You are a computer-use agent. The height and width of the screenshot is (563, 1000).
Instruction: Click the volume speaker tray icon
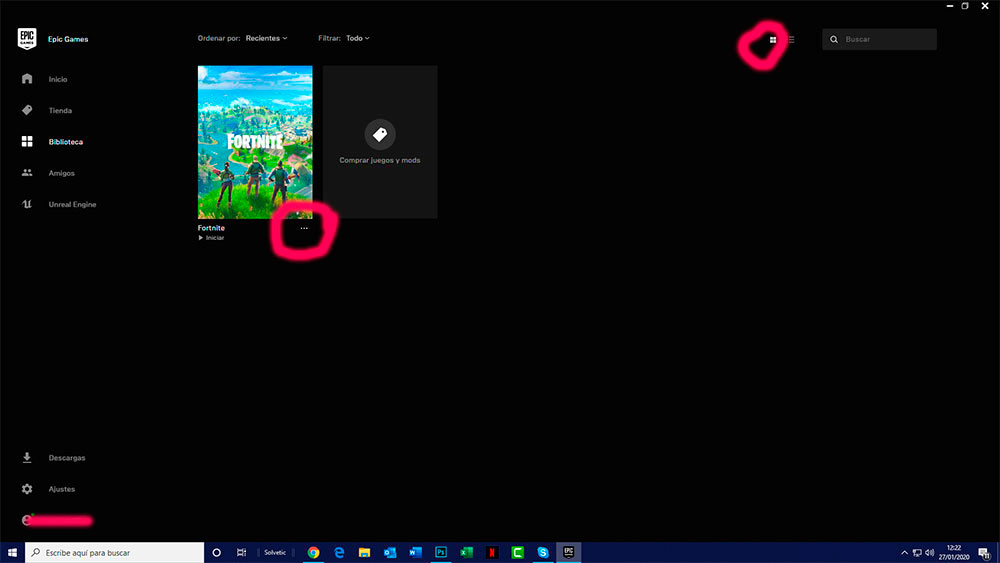929,553
